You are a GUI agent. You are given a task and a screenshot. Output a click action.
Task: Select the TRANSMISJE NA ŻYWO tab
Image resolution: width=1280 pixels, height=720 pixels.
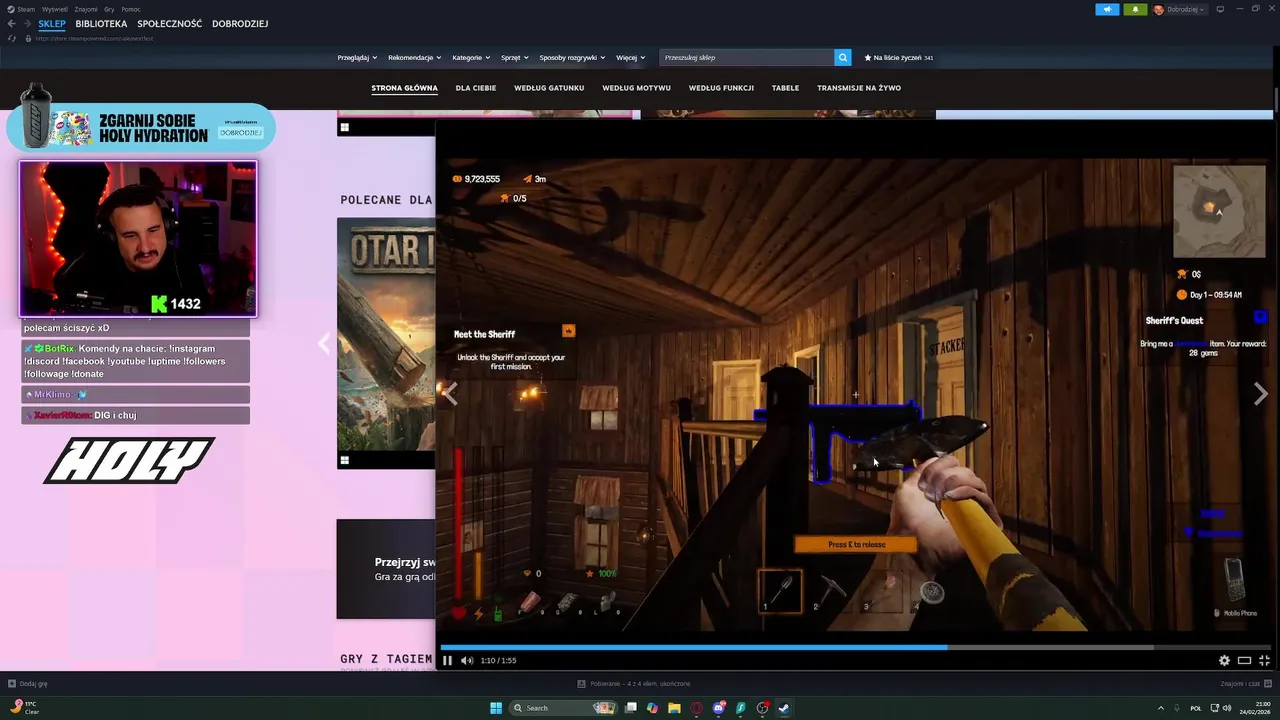click(x=859, y=88)
